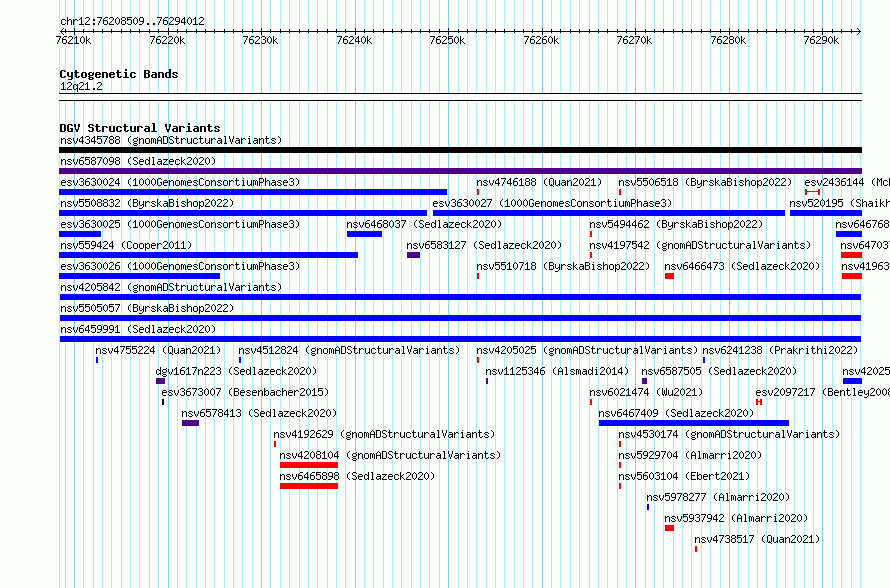Select nsv4208104 gnomAD variant label
This screenshot has height=588, width=890.
point(391,455)
